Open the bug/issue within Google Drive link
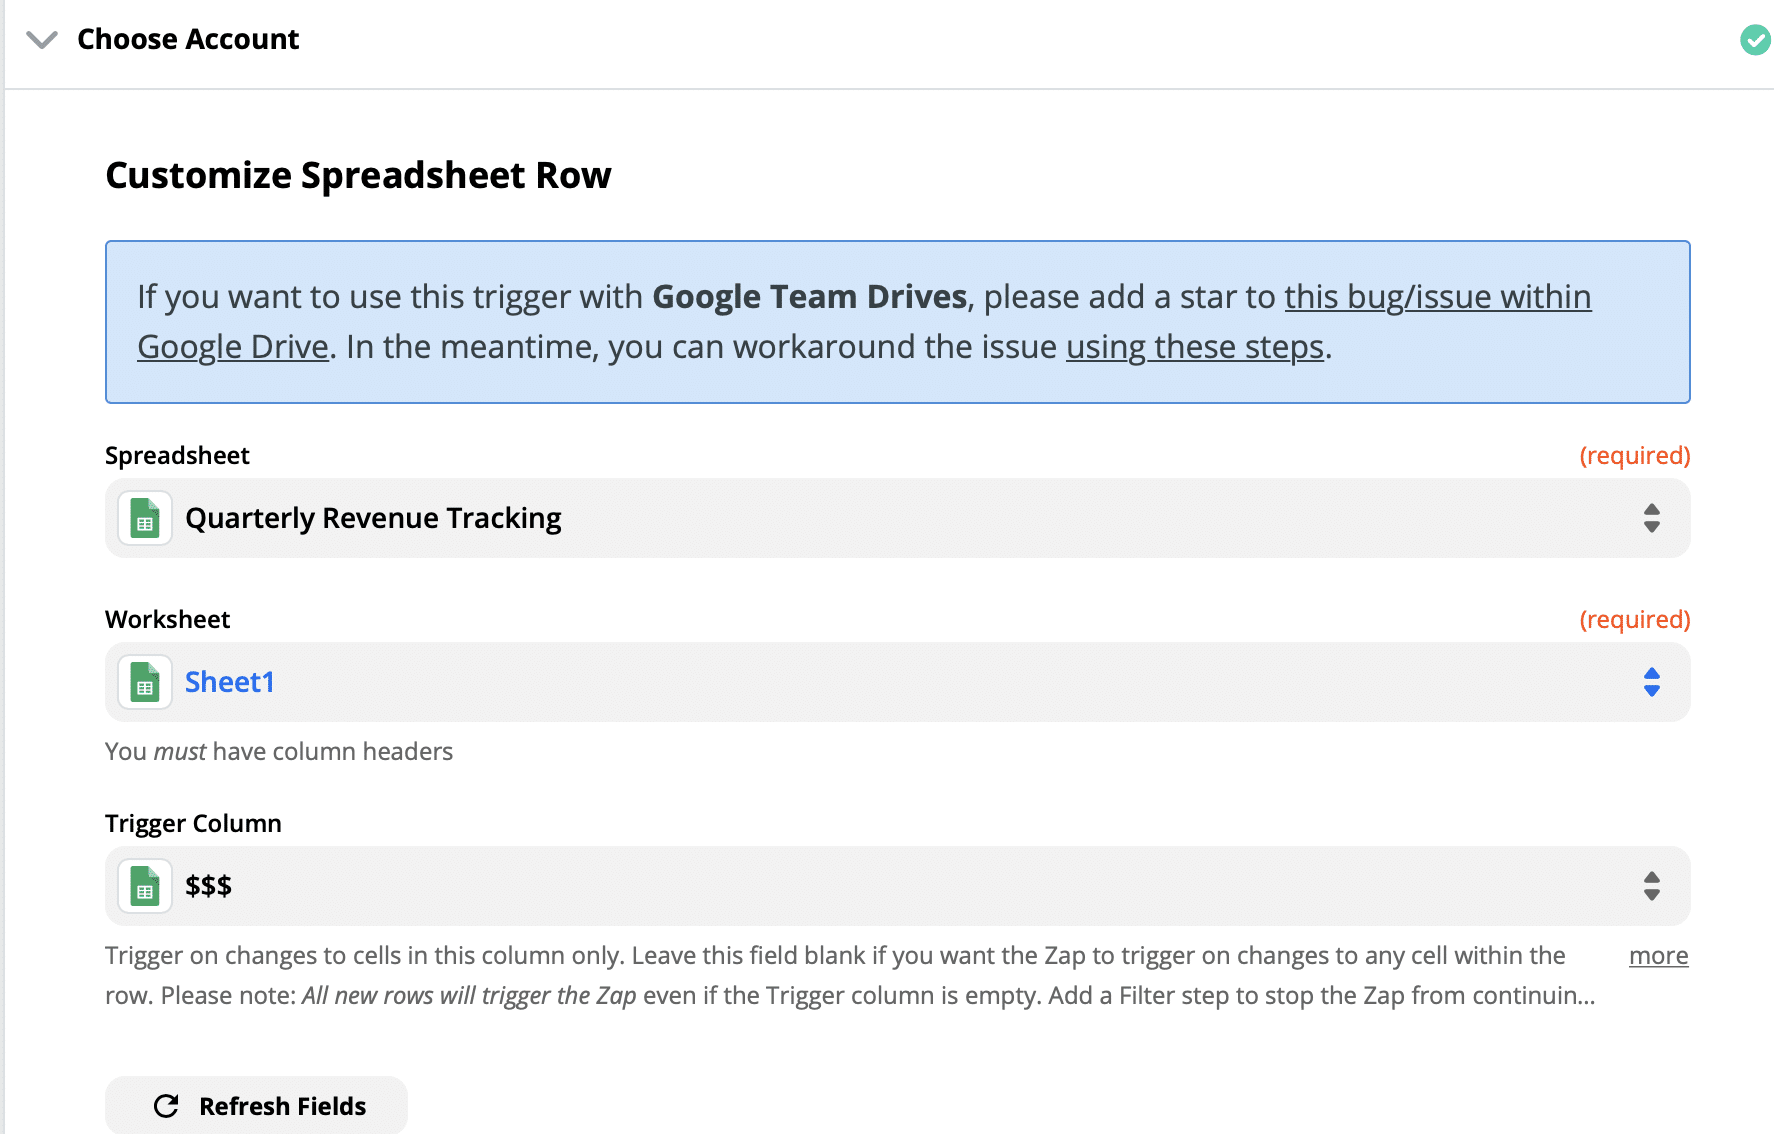 [1437, 297]
